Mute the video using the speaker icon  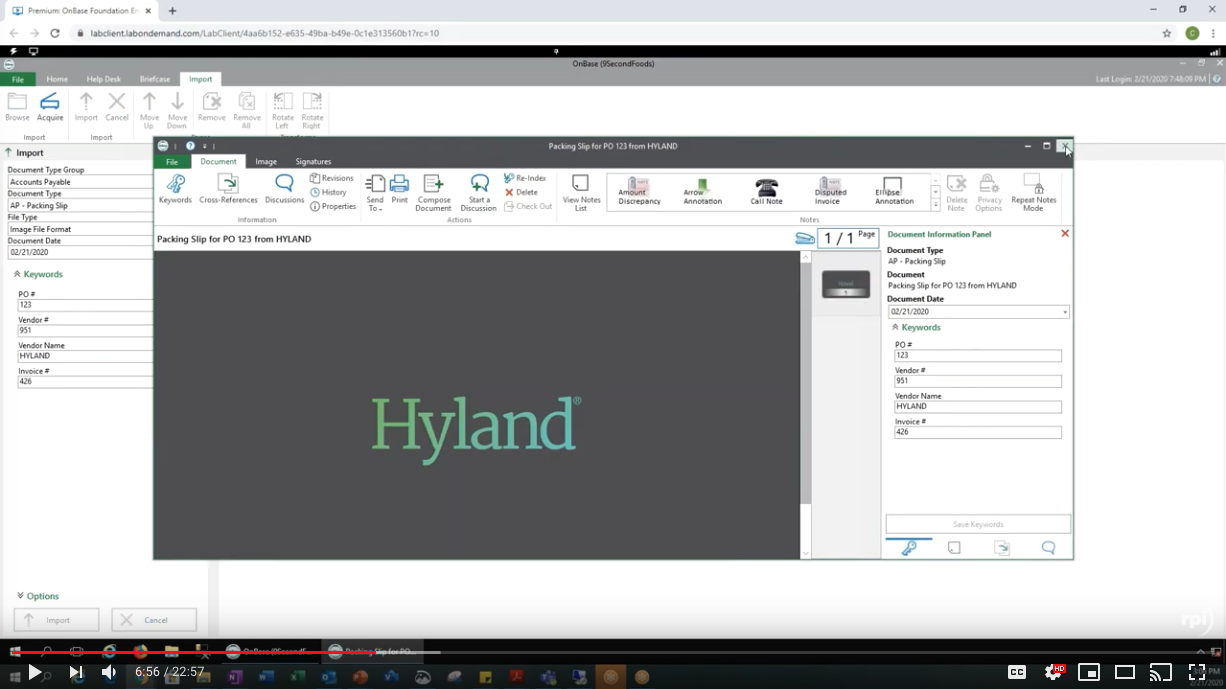[x=109, y=672]
